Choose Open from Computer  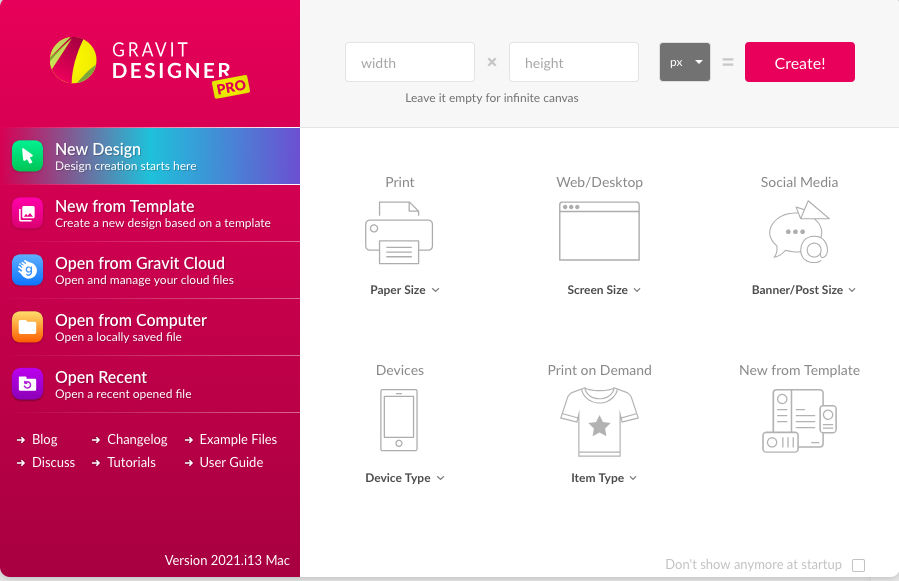[150, 327]
